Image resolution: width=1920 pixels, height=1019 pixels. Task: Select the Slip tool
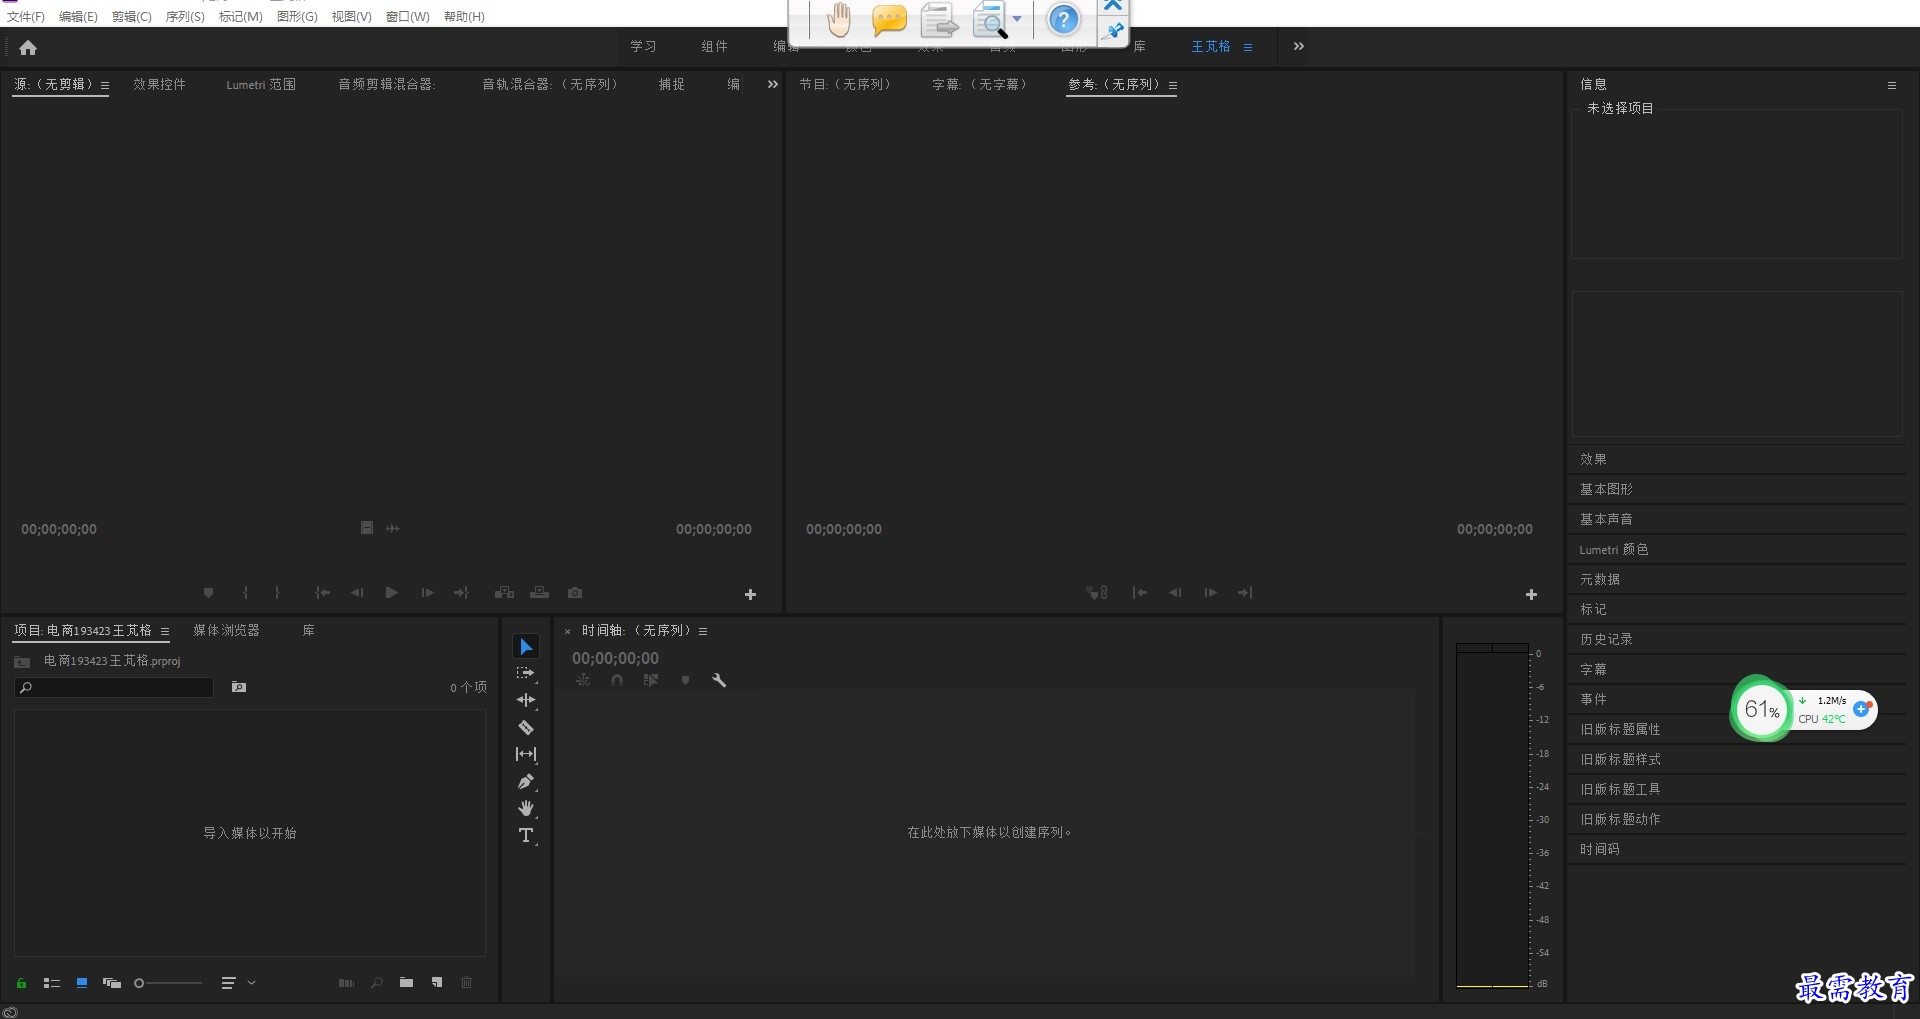pyautogui.click(x=526, y=754)
